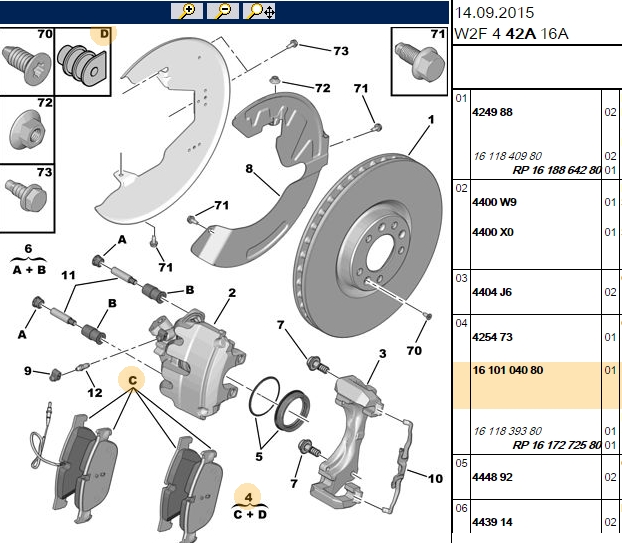Open part number 4404 J6
622x543 pixels.
tap(492, 292)
